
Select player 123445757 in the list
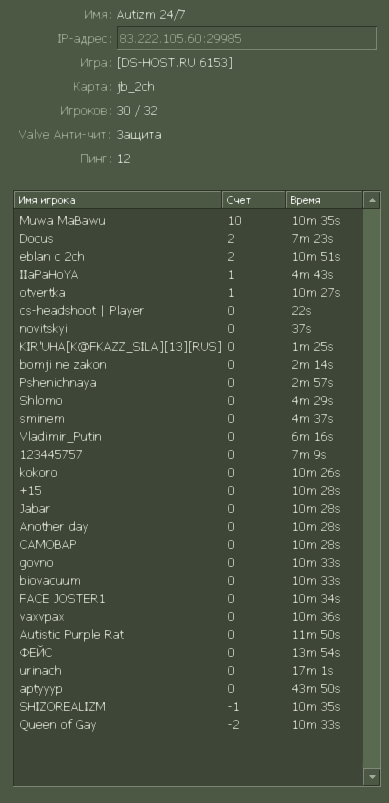pyautogui.click(x=188, y=455)
